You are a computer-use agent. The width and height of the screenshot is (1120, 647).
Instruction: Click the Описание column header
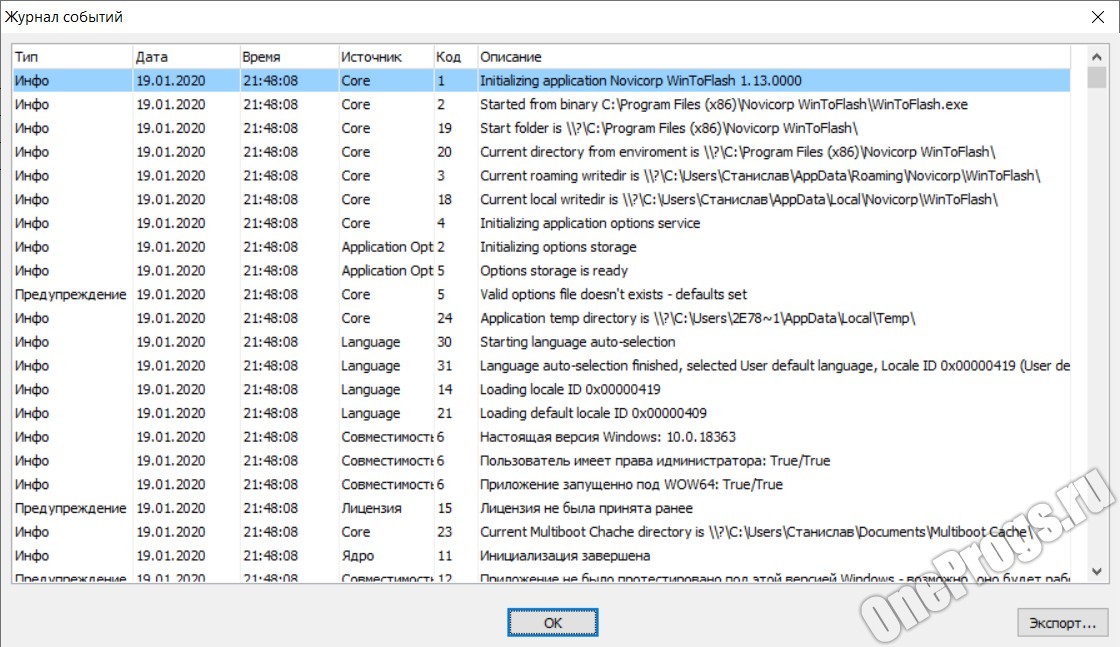point(770,57)
